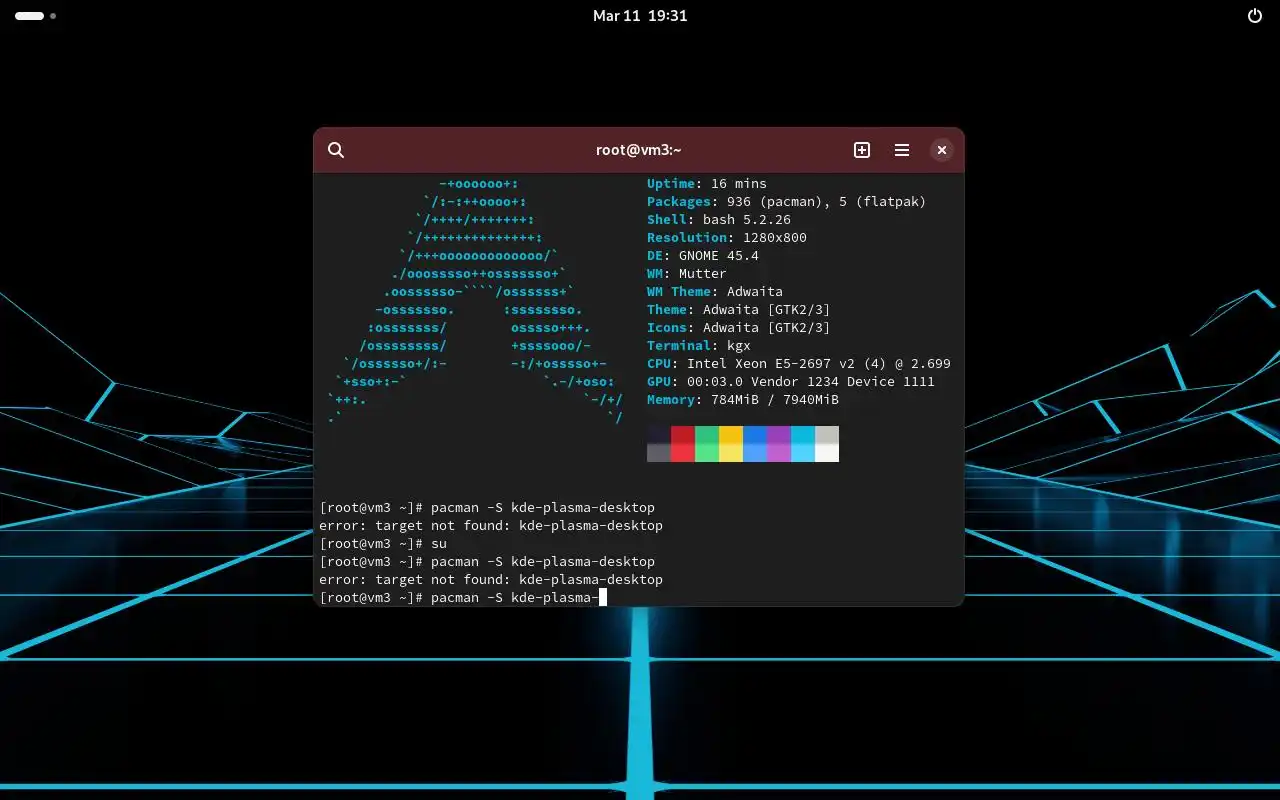
Task: Click the root@vm3:~ window title
Action: point(639,150)
